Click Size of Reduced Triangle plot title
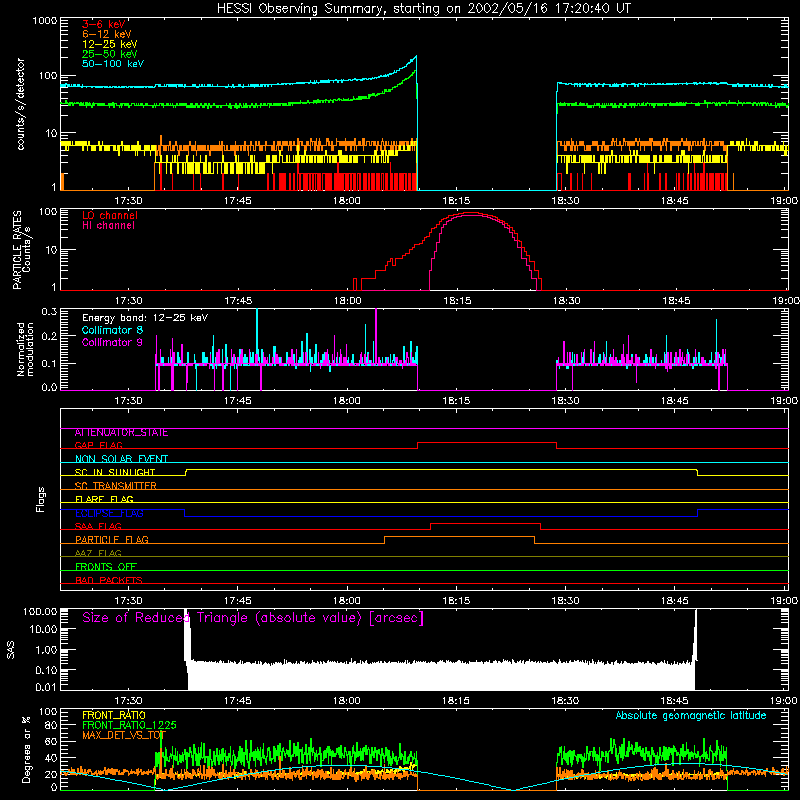 pos(253,618)
